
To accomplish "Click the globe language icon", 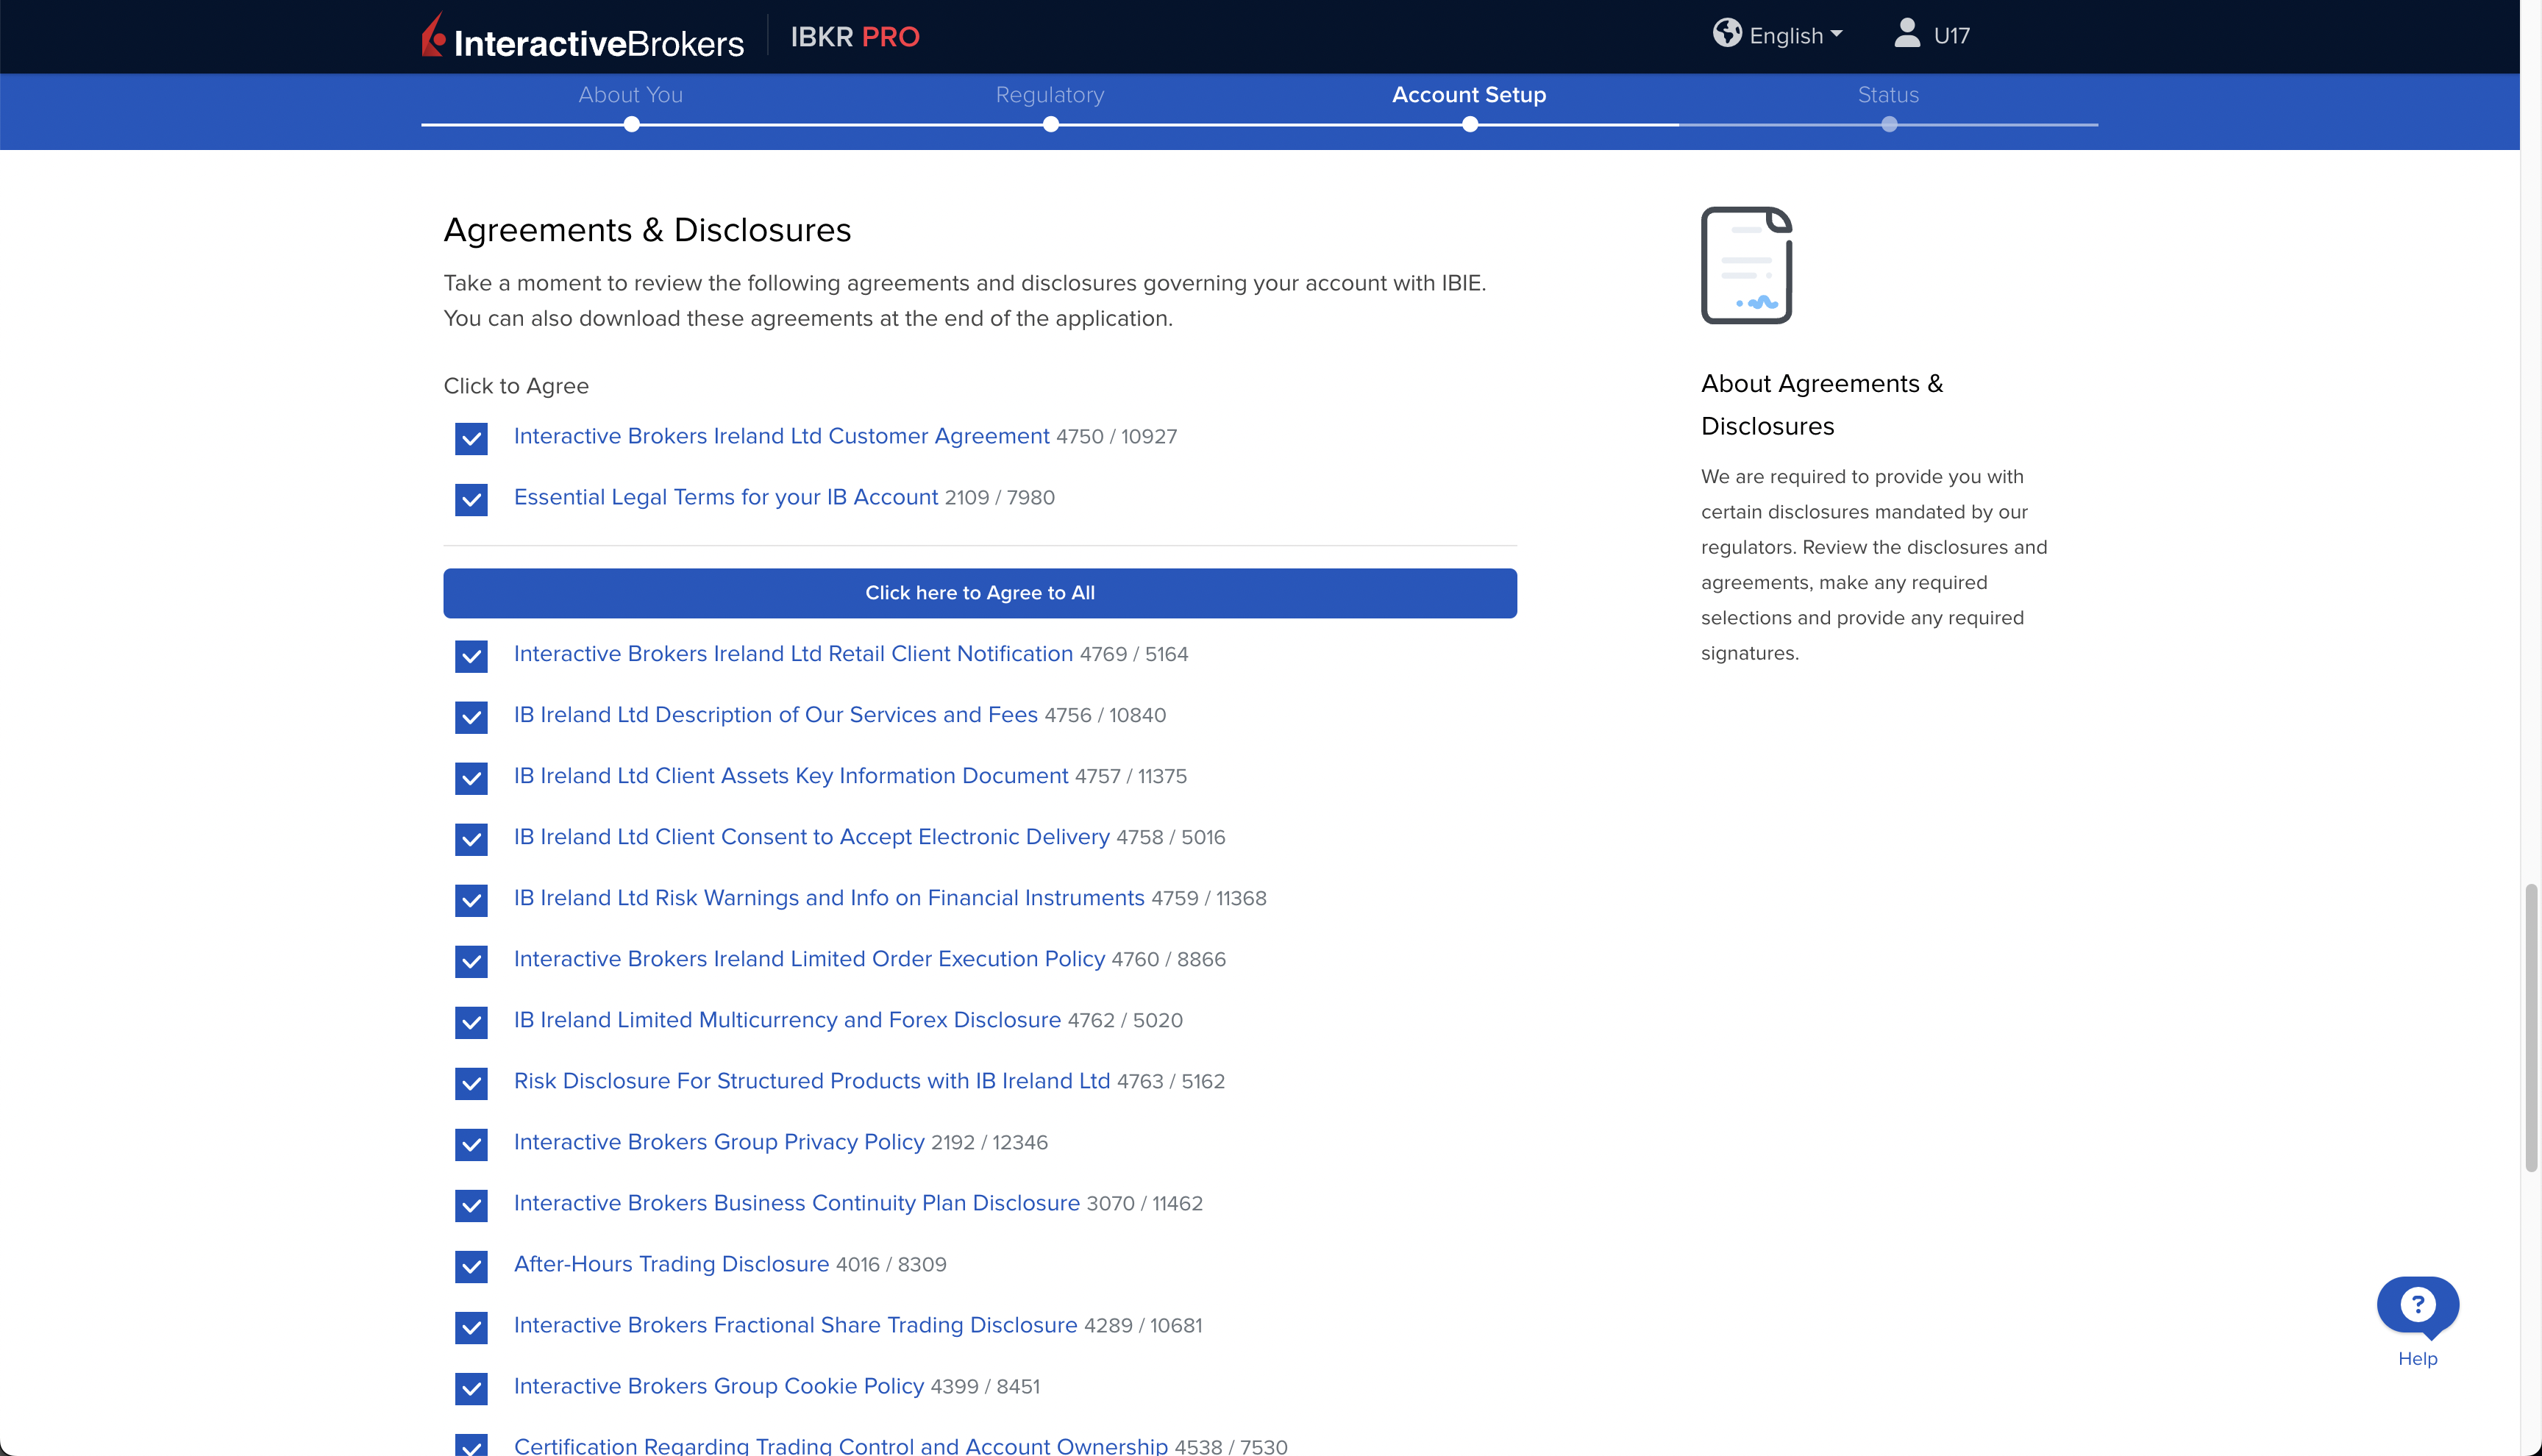I will 1726,34.
